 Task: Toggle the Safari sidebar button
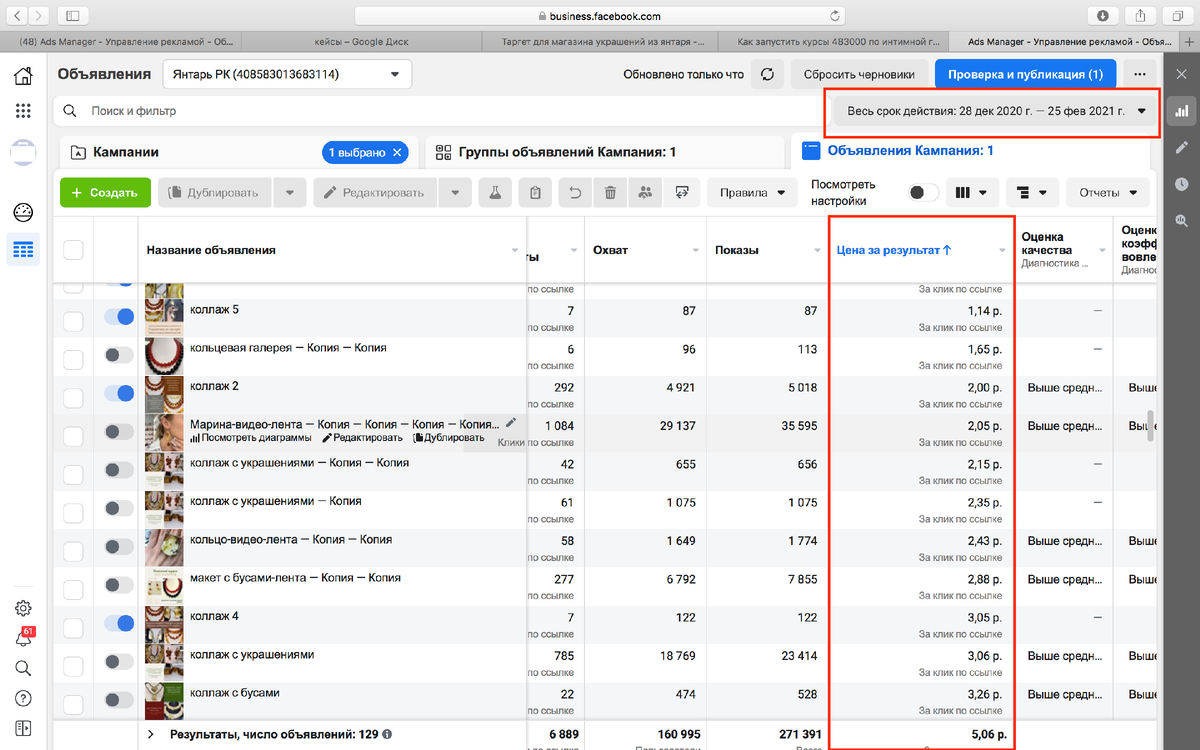click(x=74, y=15)
